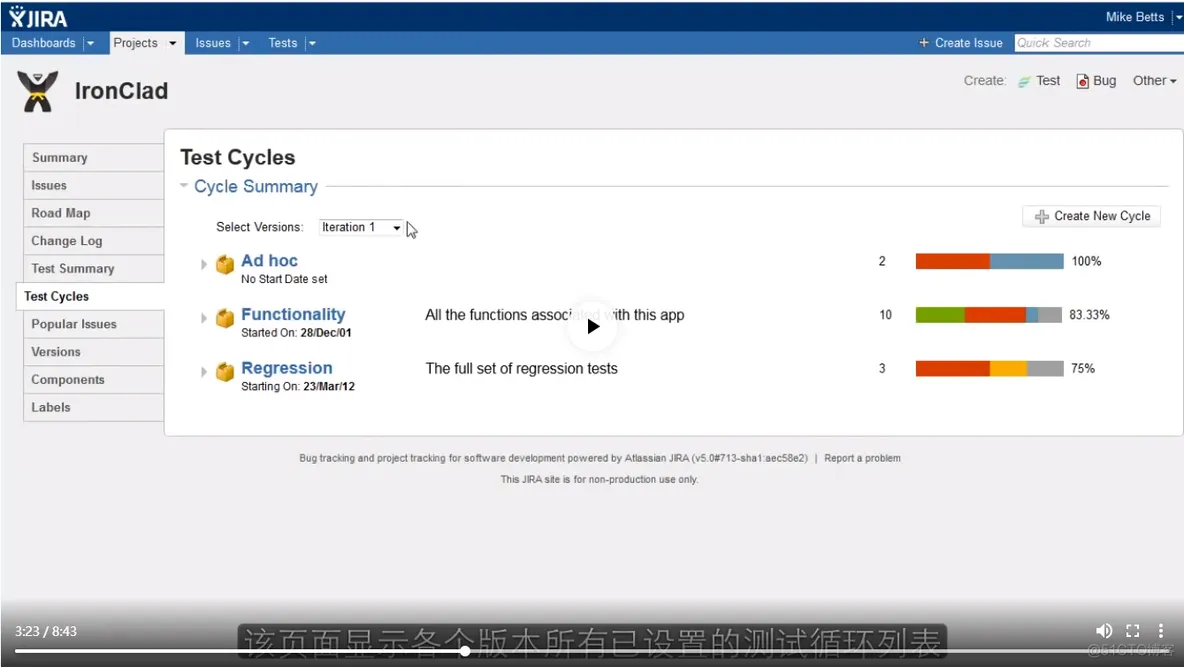Screen dimensions: 1184x667
Task: Click the plus icon beside Create Issue
Action: pyautogui.click(x=923, y=43)
